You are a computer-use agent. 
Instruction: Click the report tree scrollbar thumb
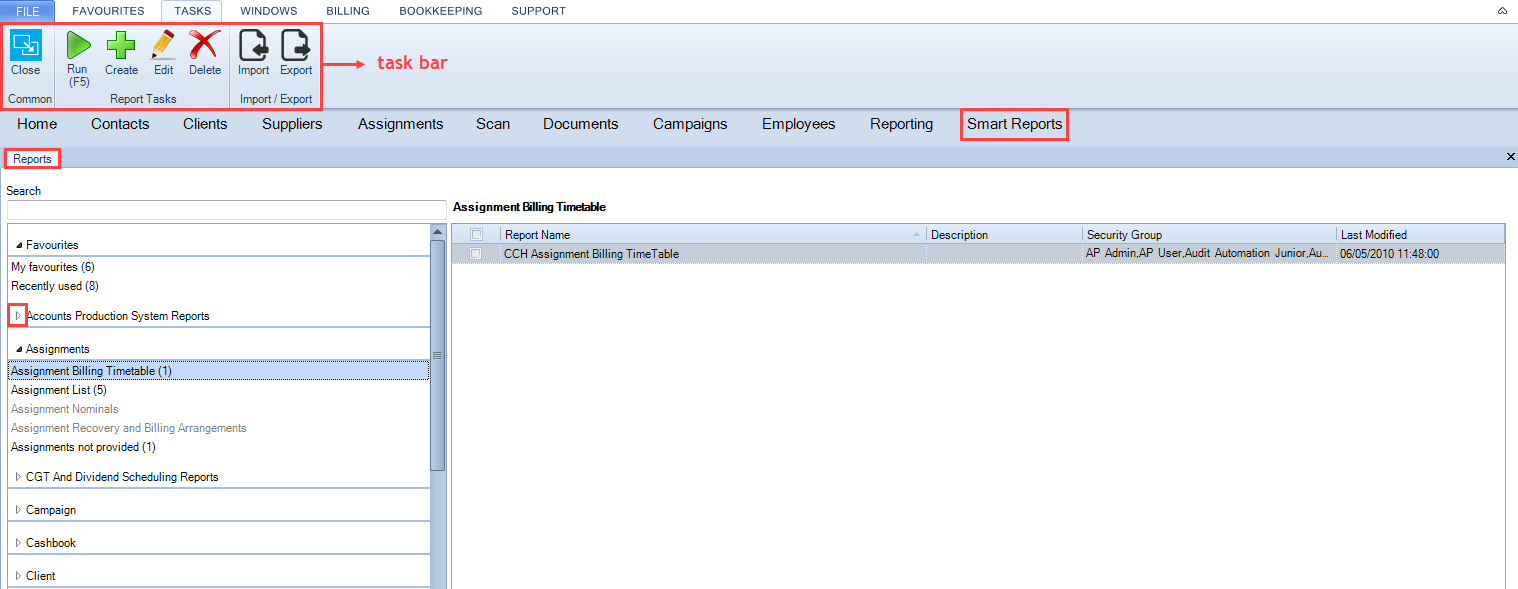point(437,355)
